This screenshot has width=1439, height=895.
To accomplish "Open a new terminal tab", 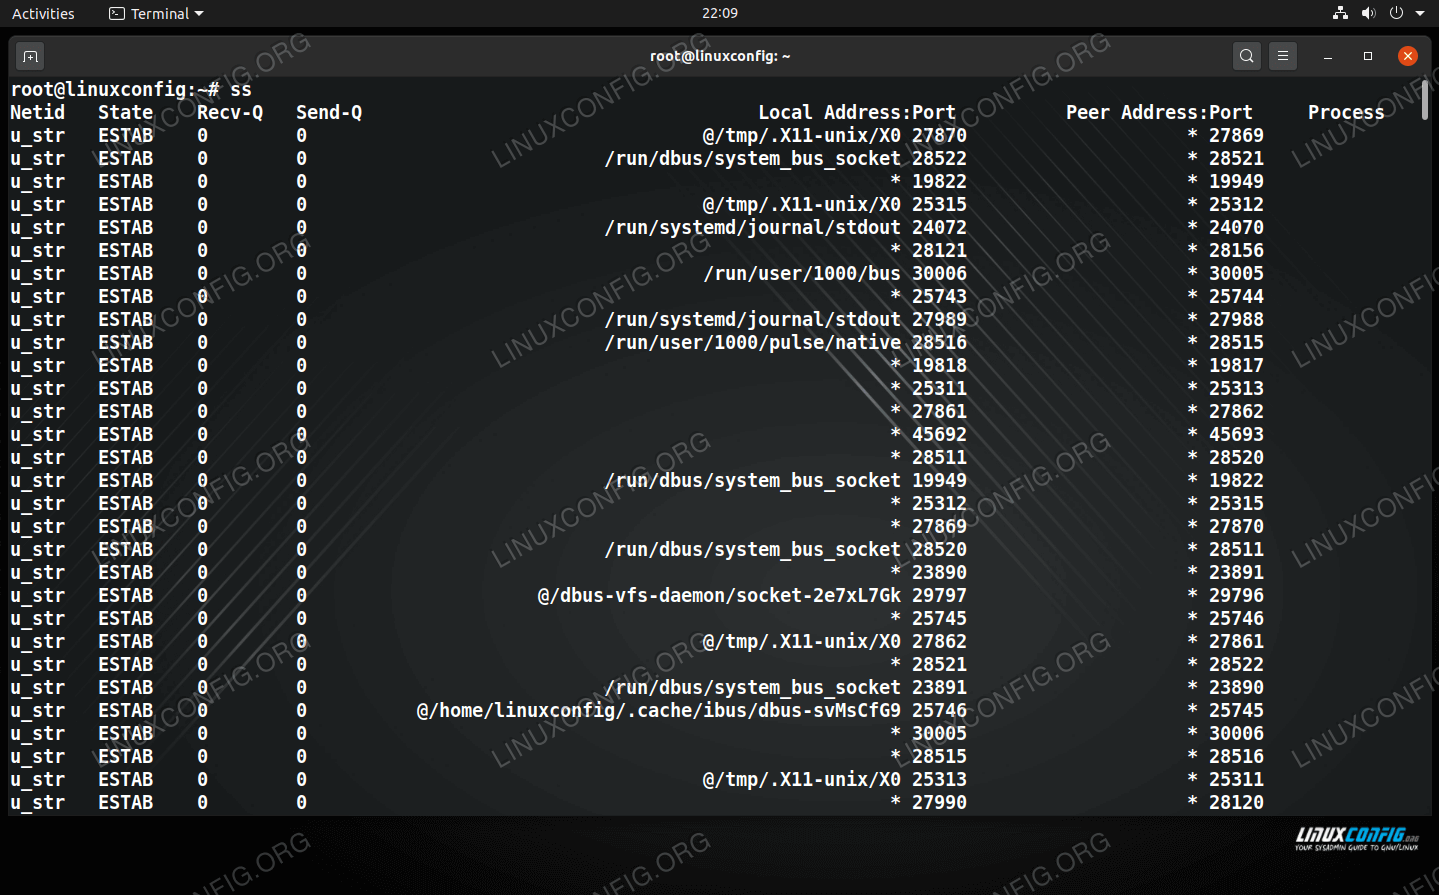I will 30,56.
